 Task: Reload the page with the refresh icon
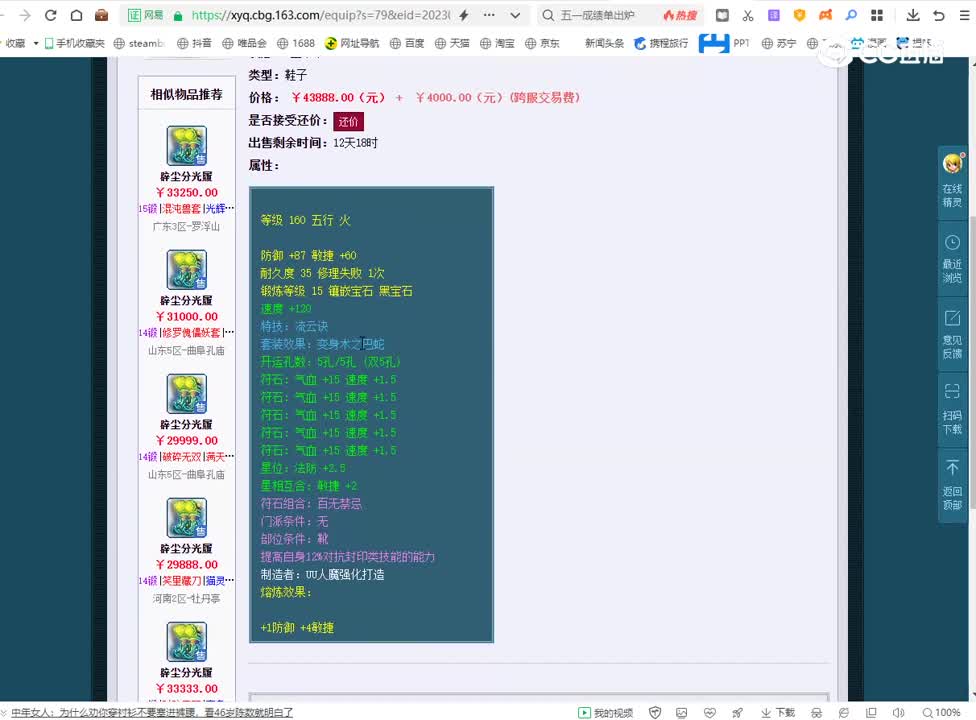[50, 15]
